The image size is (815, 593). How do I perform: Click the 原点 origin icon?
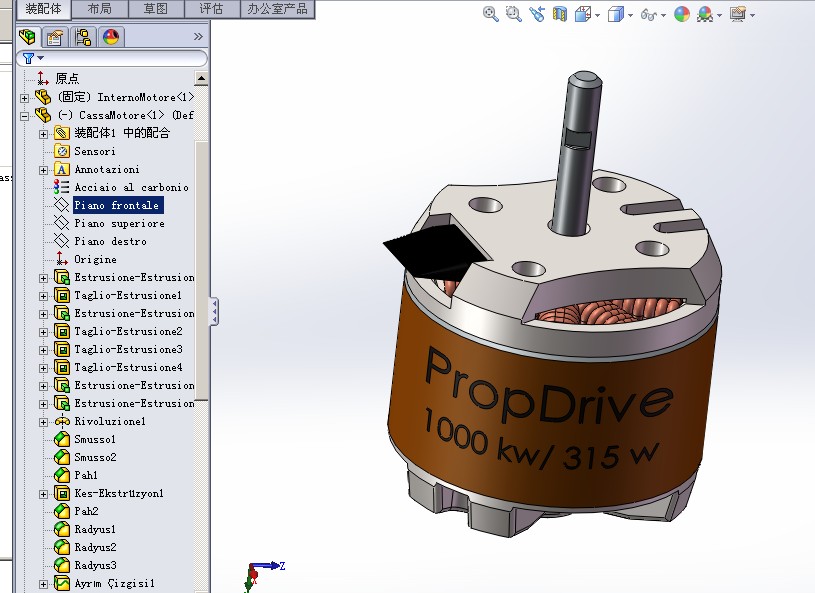tap(43, 78)
